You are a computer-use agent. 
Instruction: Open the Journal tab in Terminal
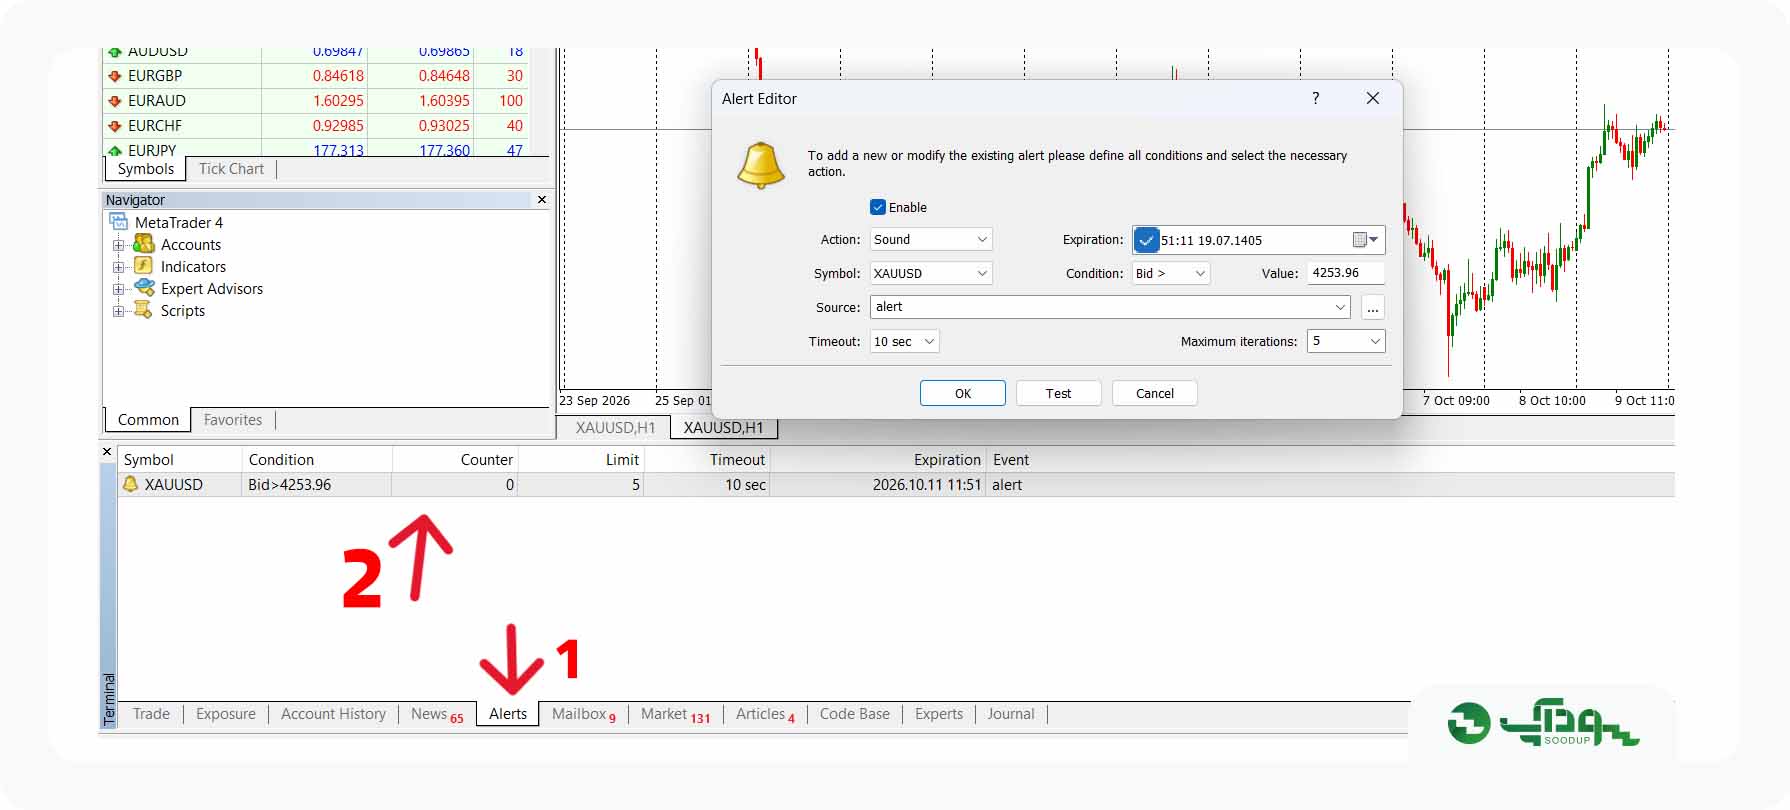1011,714
